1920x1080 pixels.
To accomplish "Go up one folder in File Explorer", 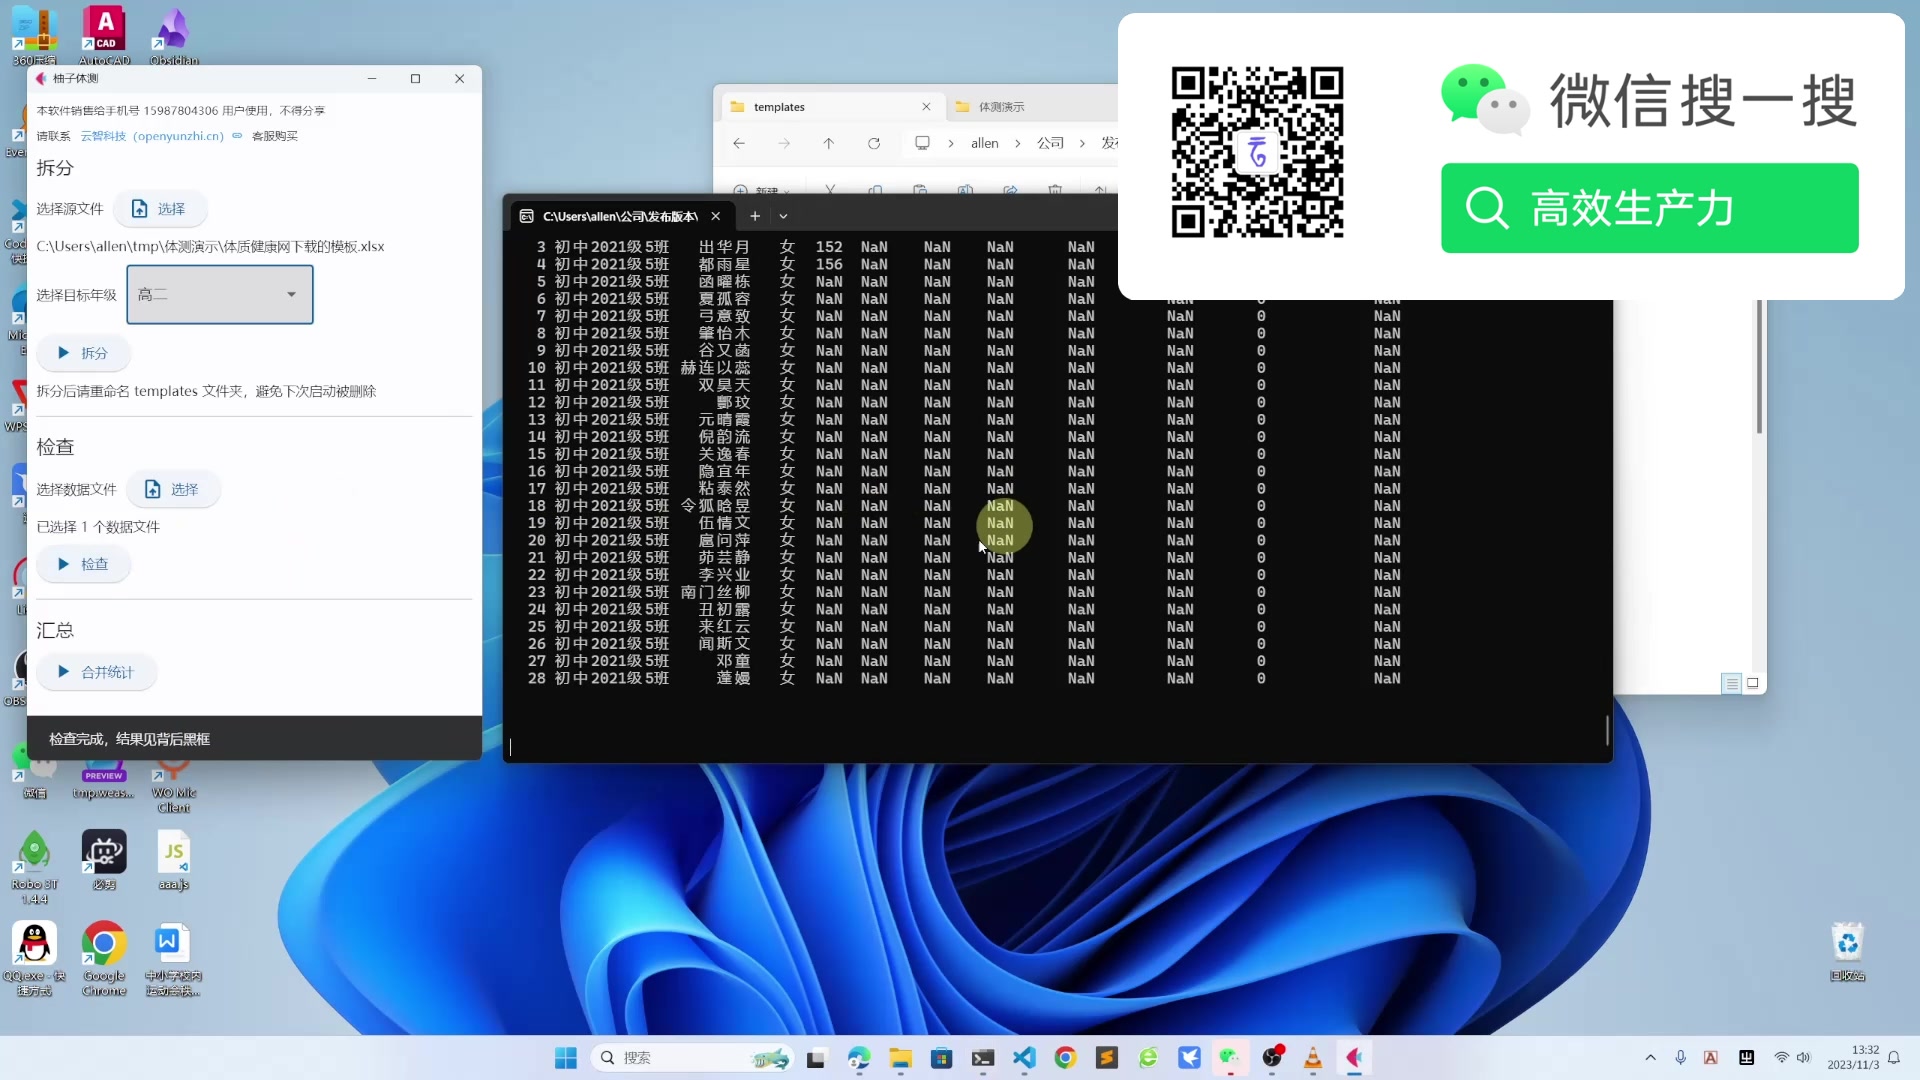I will coord(829,143).
